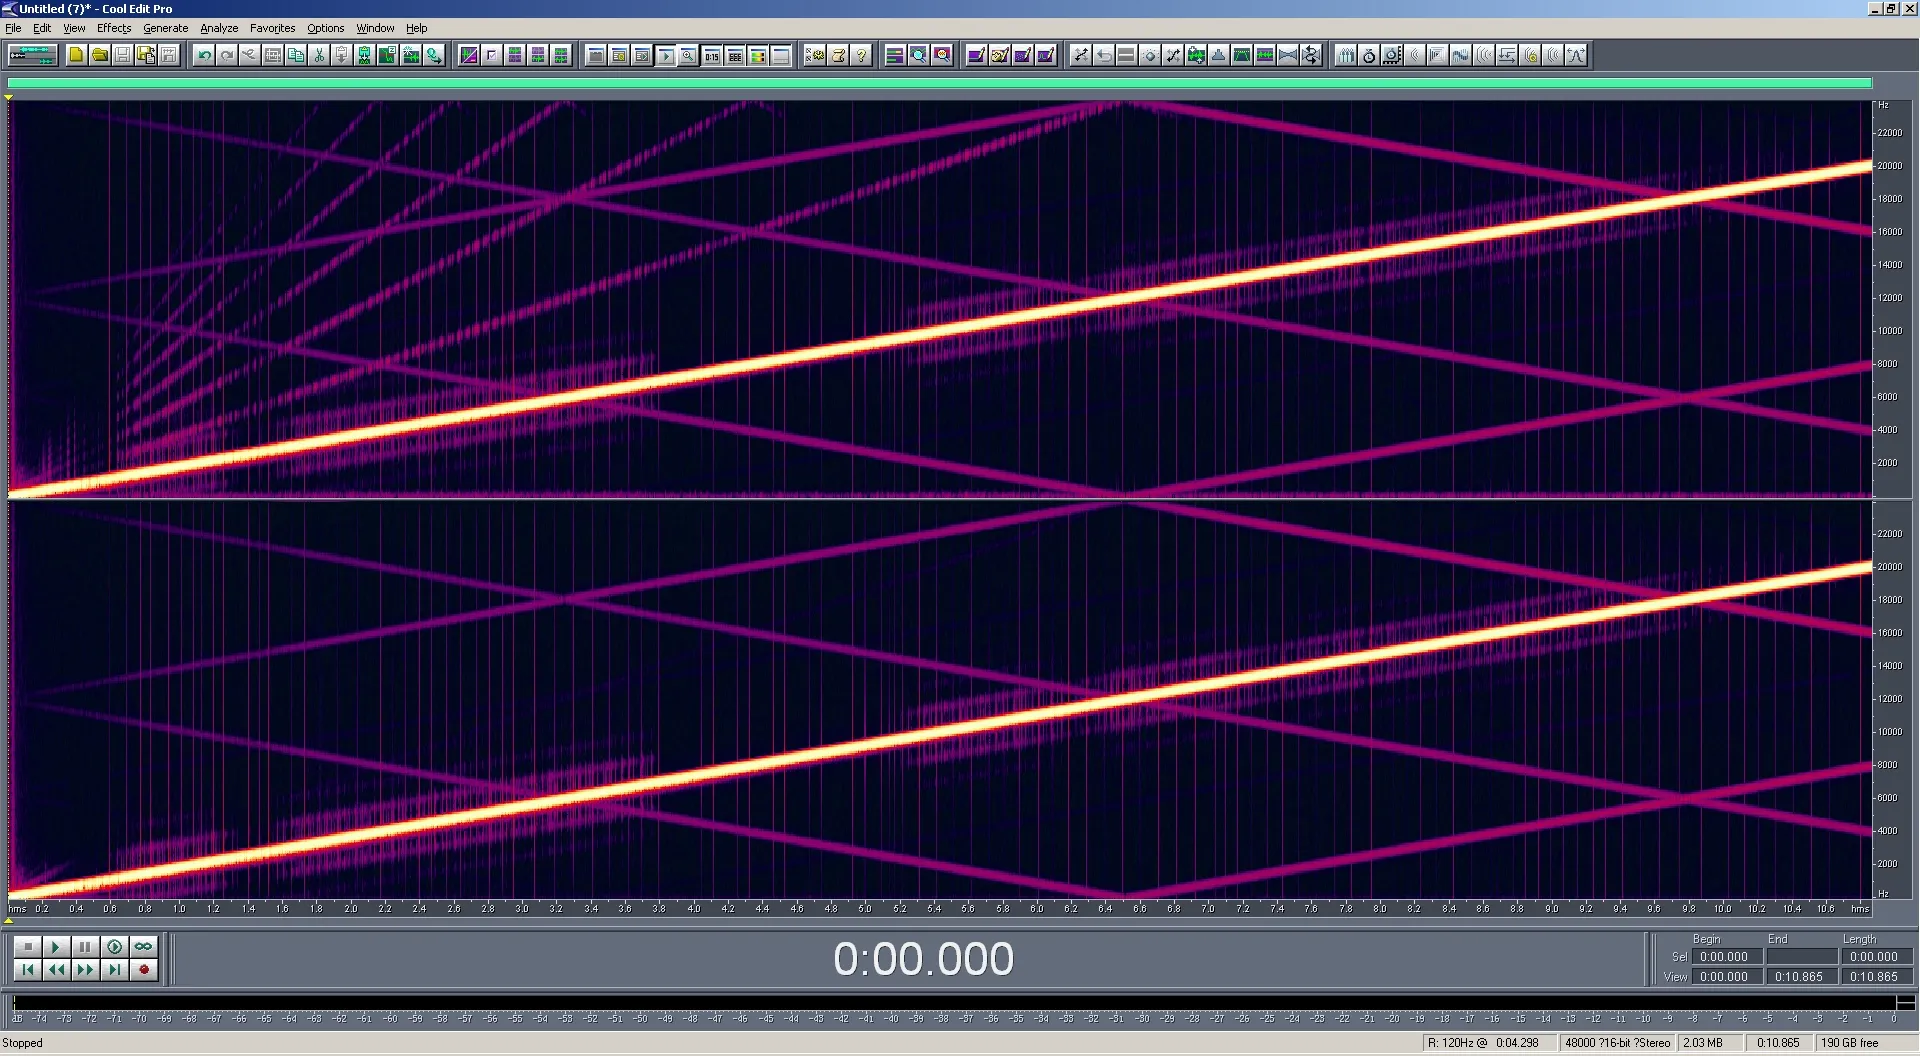
Task: Switch to multitrack view via waveform toggle icon
Action: 32,55
